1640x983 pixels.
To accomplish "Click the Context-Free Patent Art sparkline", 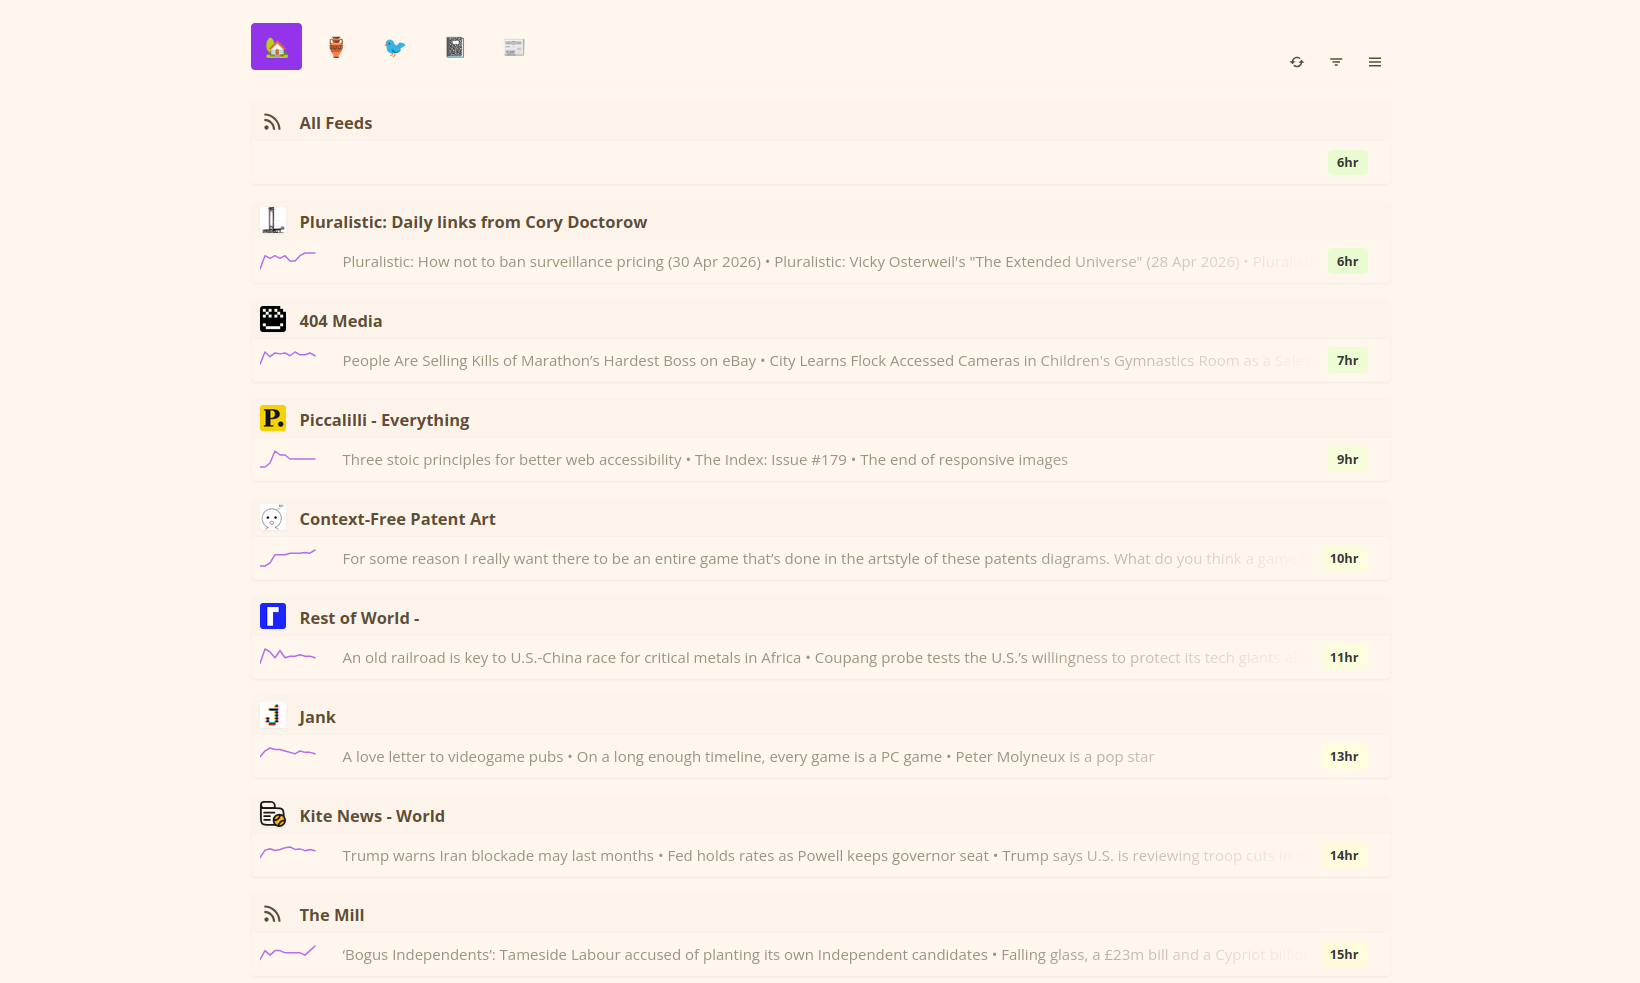I will click(288, 558).
